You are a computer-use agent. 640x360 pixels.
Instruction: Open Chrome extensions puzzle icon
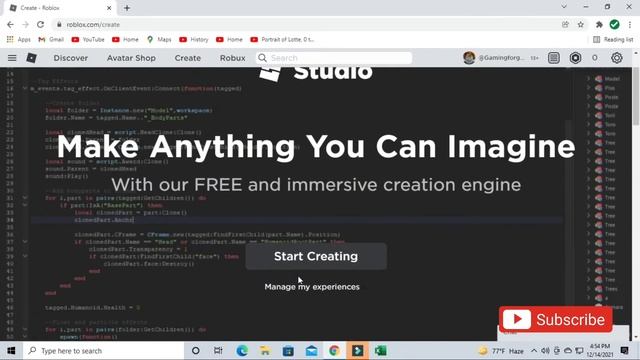click(x=599, y=24)
